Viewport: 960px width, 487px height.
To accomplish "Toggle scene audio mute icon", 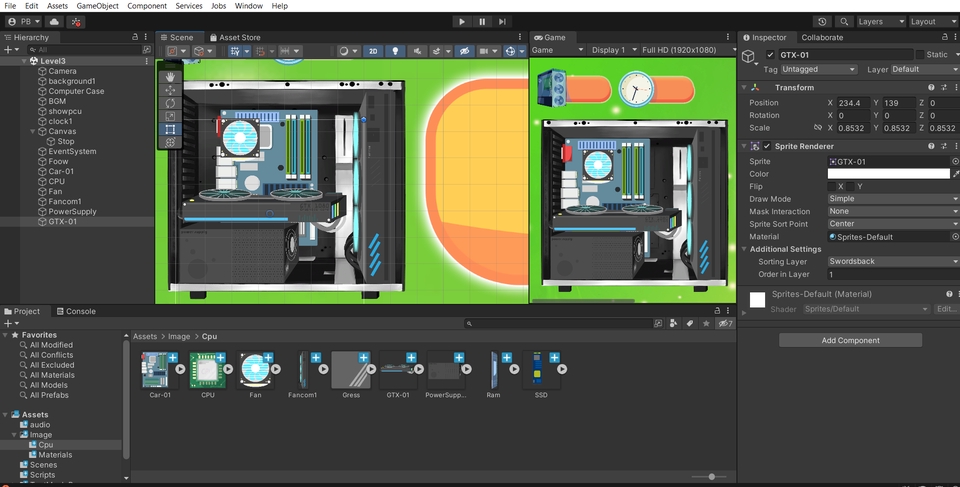I will 417,51.
